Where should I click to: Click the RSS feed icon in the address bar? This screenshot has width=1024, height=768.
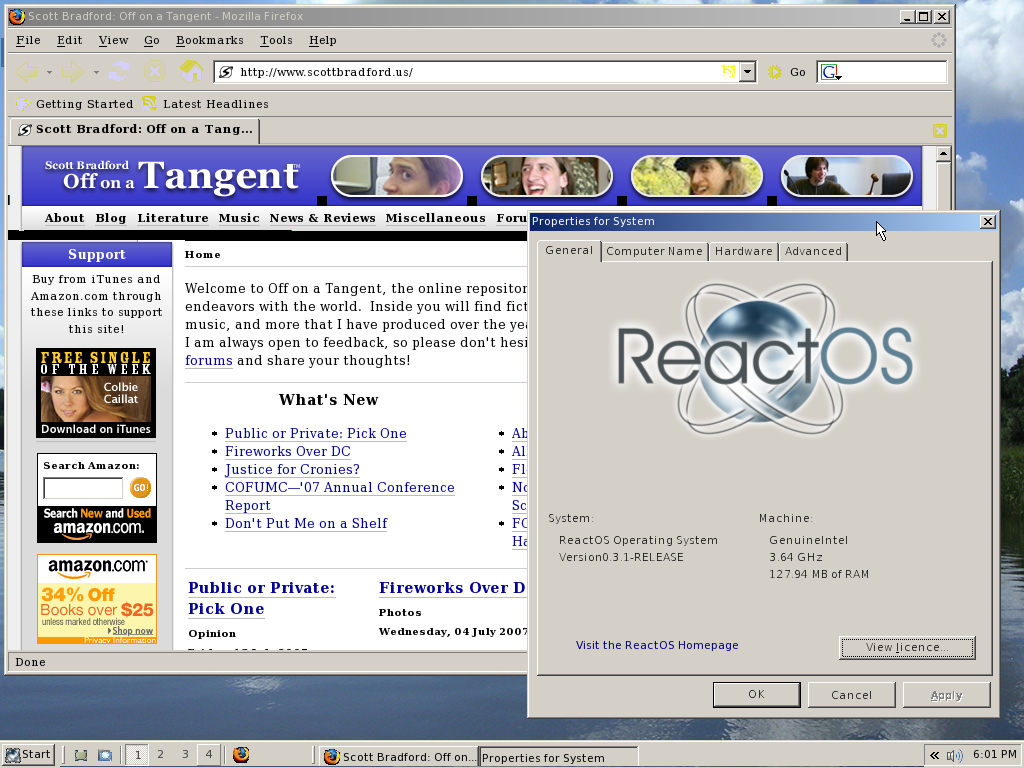[x=729, y=72]
